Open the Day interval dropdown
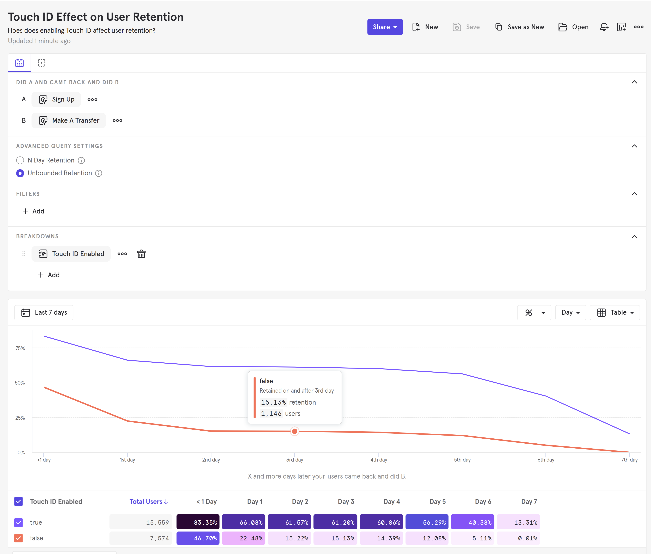The width and height of the screenshot is (651, 554). 570,313
